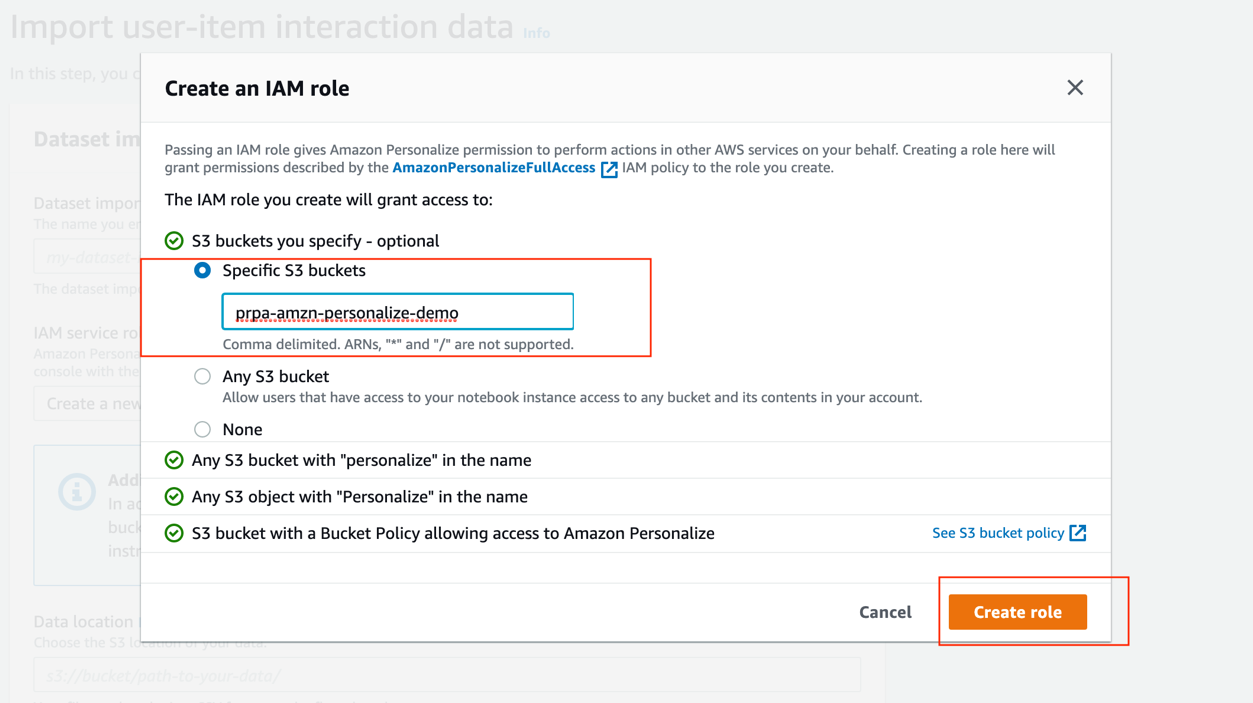Image resolution: width=1253 pixels, height=703 pixels.
Task: Open the See S3 bucket policy link
Action: click(998, 533)
